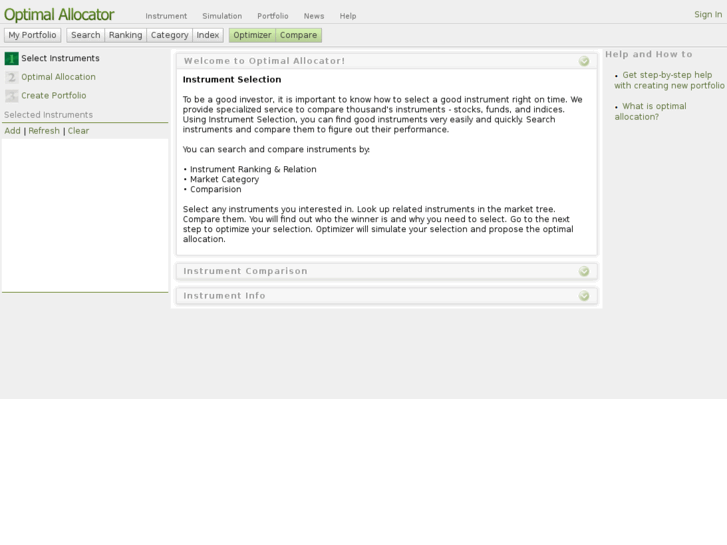Click the step 1 Select Instruments icon
This screenshot has height=545, width=727.
12,58
